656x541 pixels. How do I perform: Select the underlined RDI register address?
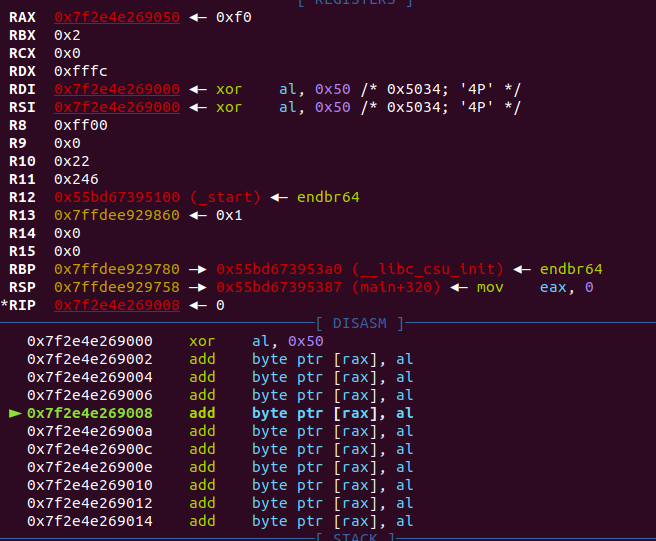[x=117, y=89]
